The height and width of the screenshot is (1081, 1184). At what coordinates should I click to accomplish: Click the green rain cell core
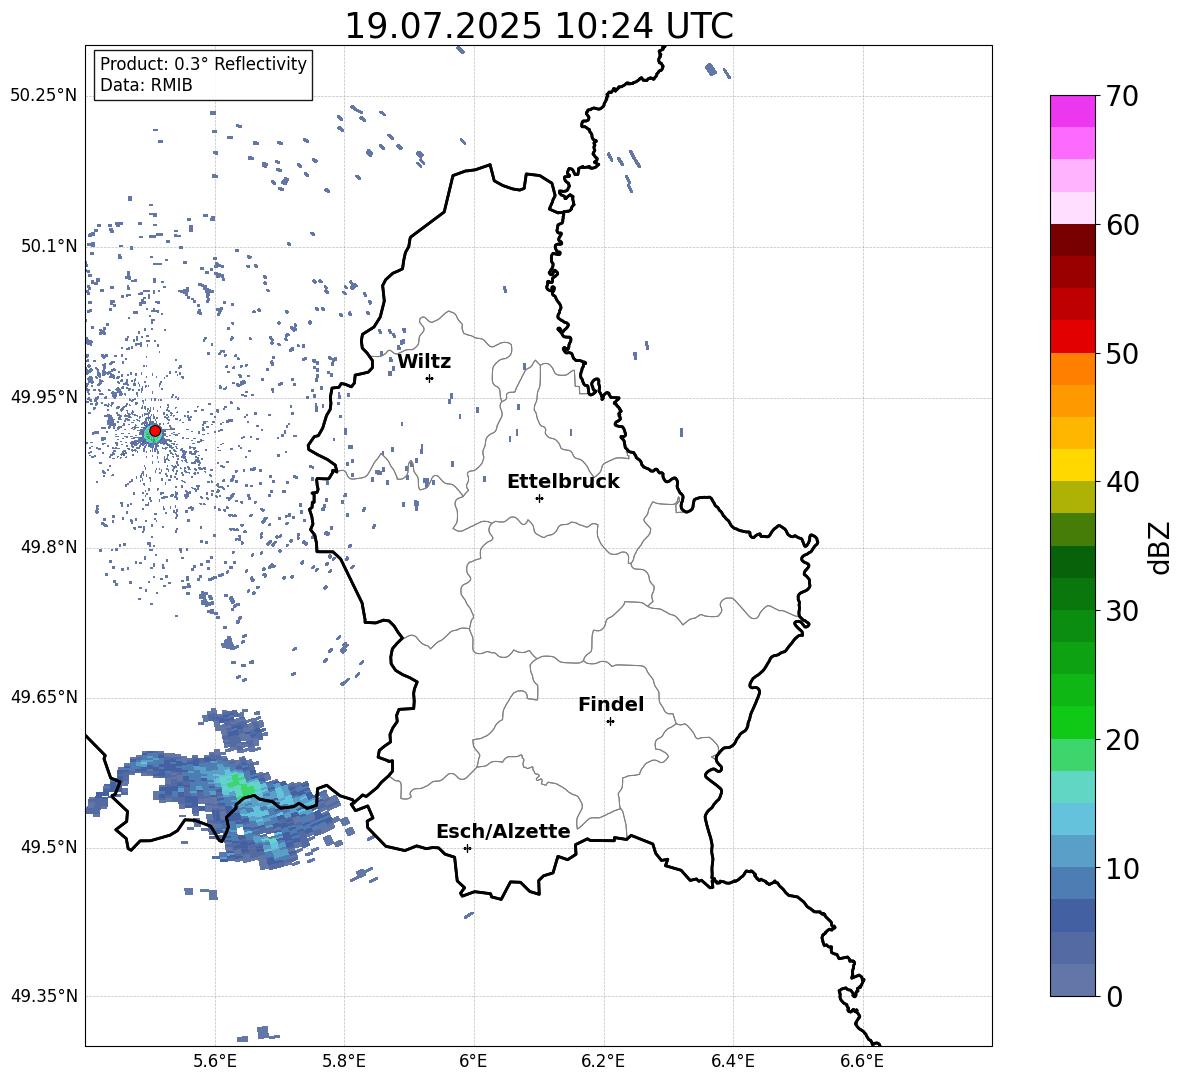pyautogui.click(x=240, y=784)
